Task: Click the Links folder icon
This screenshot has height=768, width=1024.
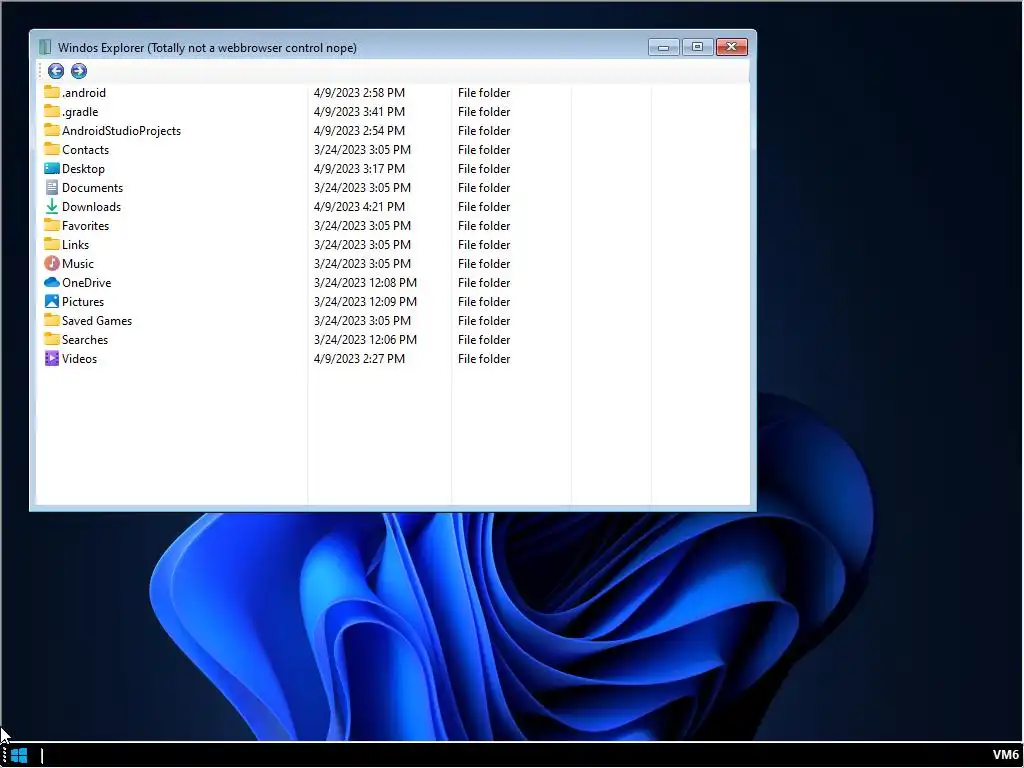Action: point(52,244)
